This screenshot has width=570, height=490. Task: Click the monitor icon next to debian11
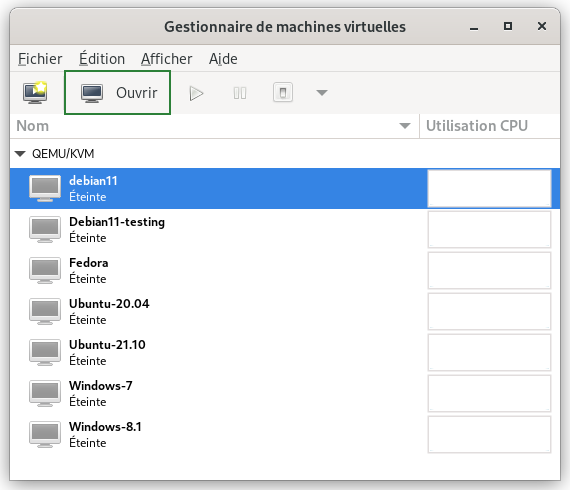click(x=45, y=188)
